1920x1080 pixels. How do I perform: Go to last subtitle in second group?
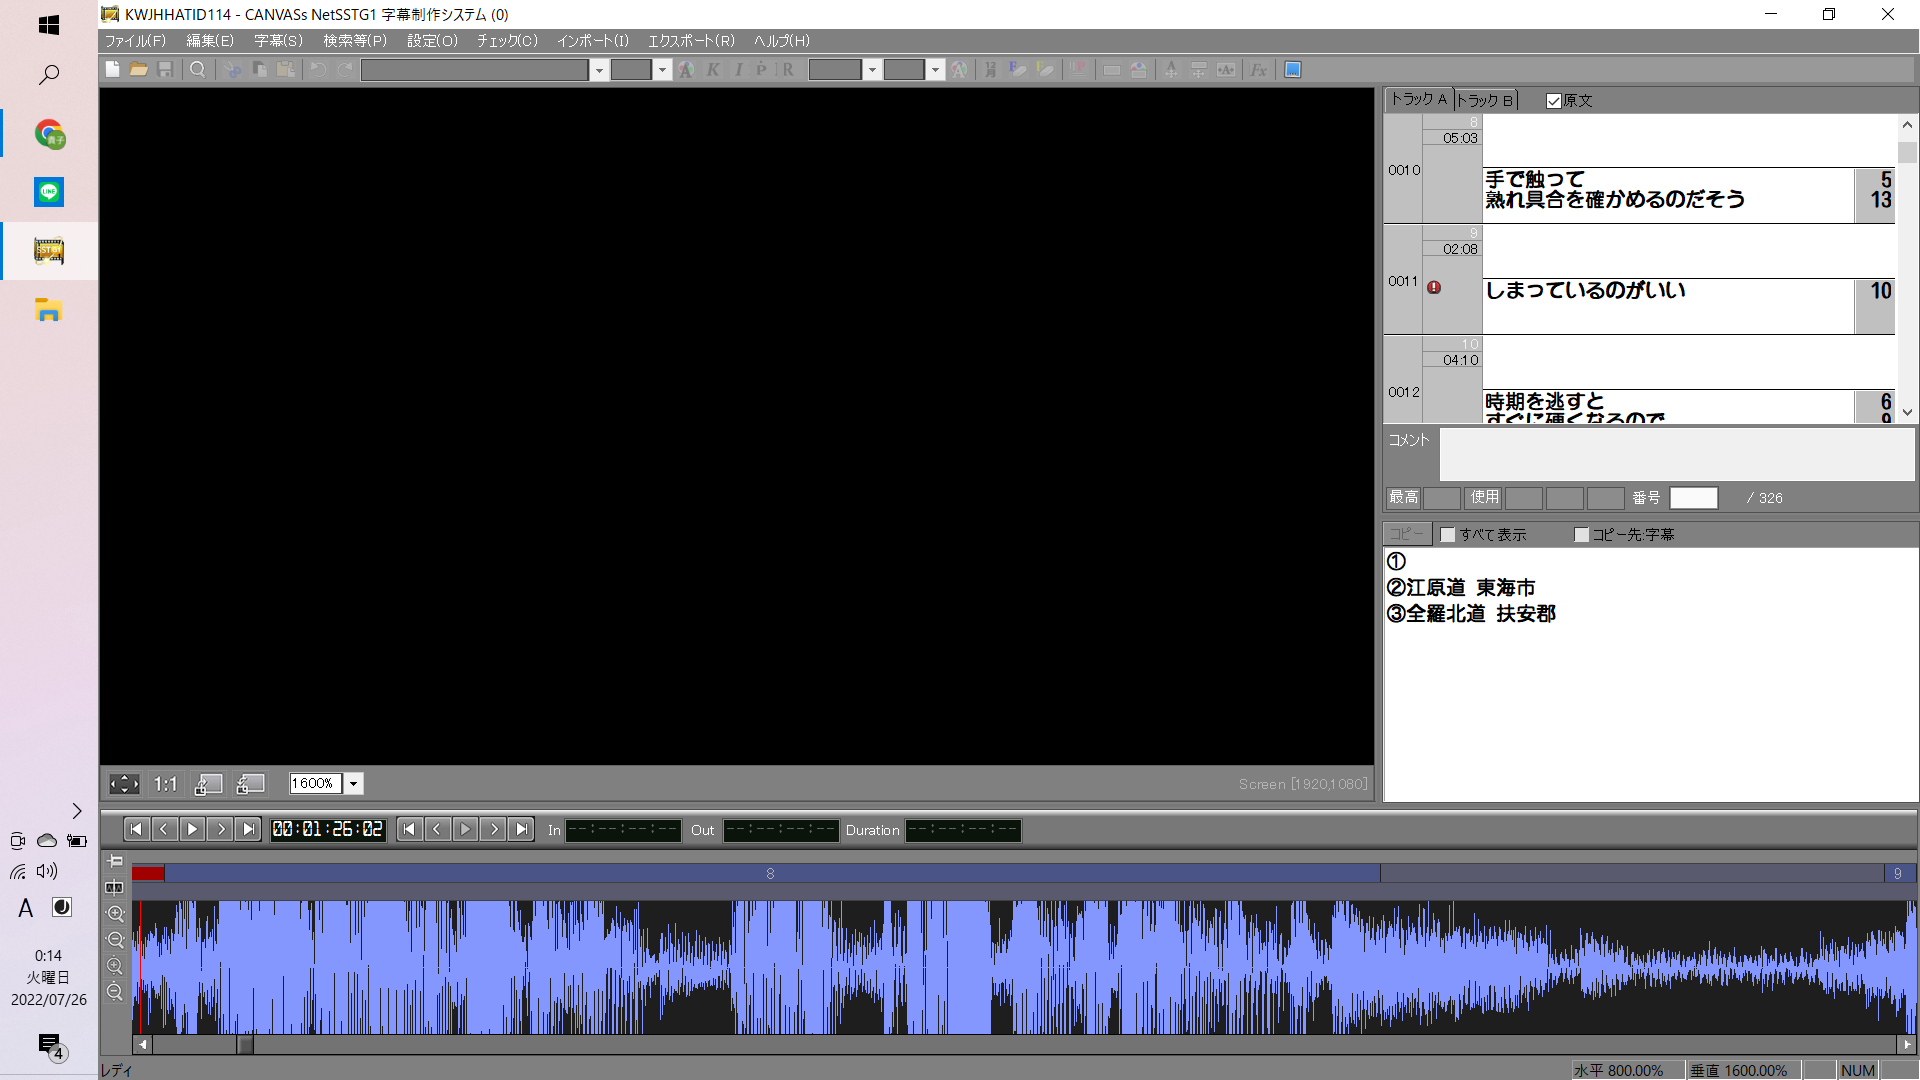click(x=521, y=829)
